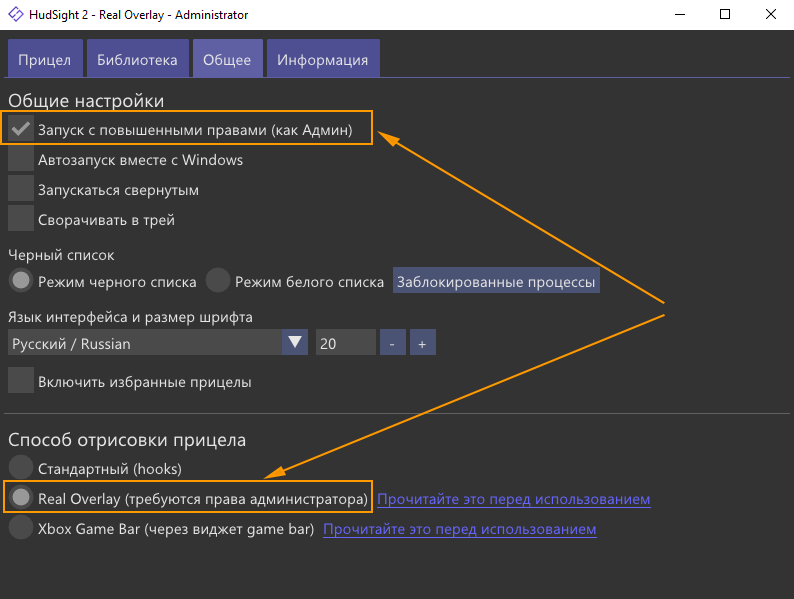Open the Информация tab

[x=322, y=59]
